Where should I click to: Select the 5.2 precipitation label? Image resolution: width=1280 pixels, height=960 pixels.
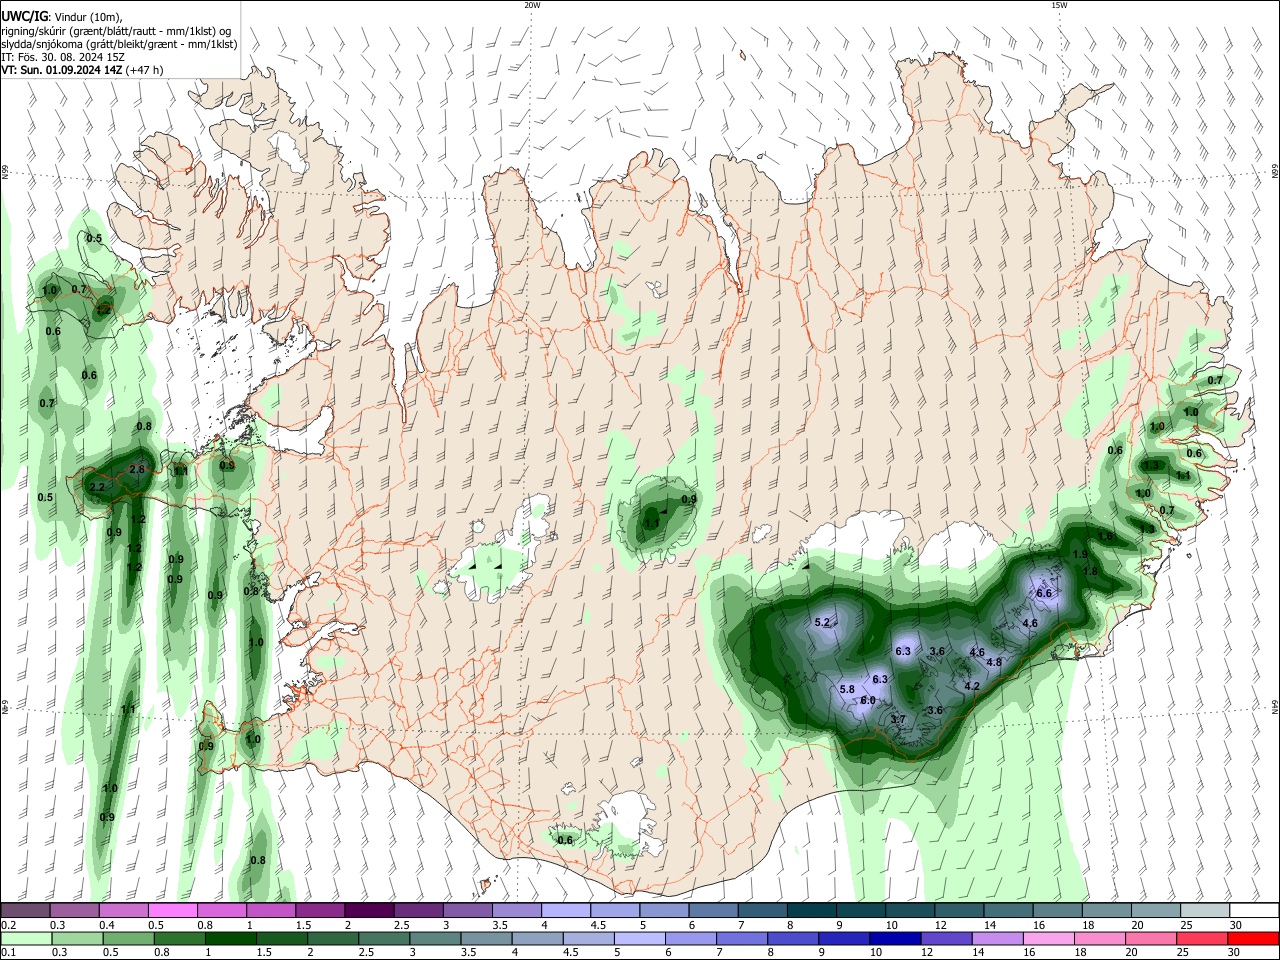pos(823,622)
